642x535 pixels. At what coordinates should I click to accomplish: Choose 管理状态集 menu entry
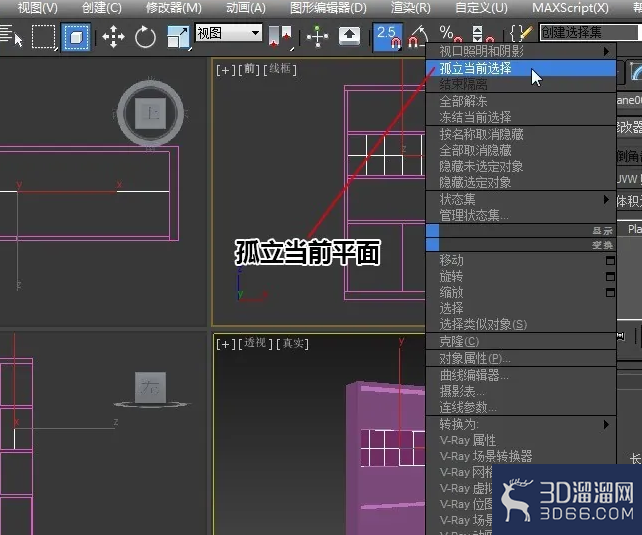pos(521,215)
